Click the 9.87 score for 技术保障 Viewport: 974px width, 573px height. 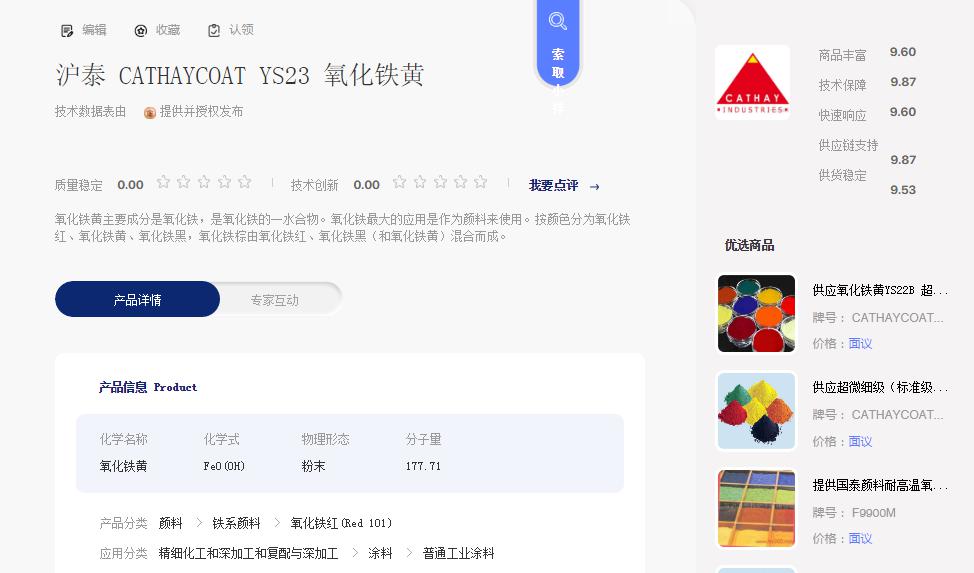903,82
